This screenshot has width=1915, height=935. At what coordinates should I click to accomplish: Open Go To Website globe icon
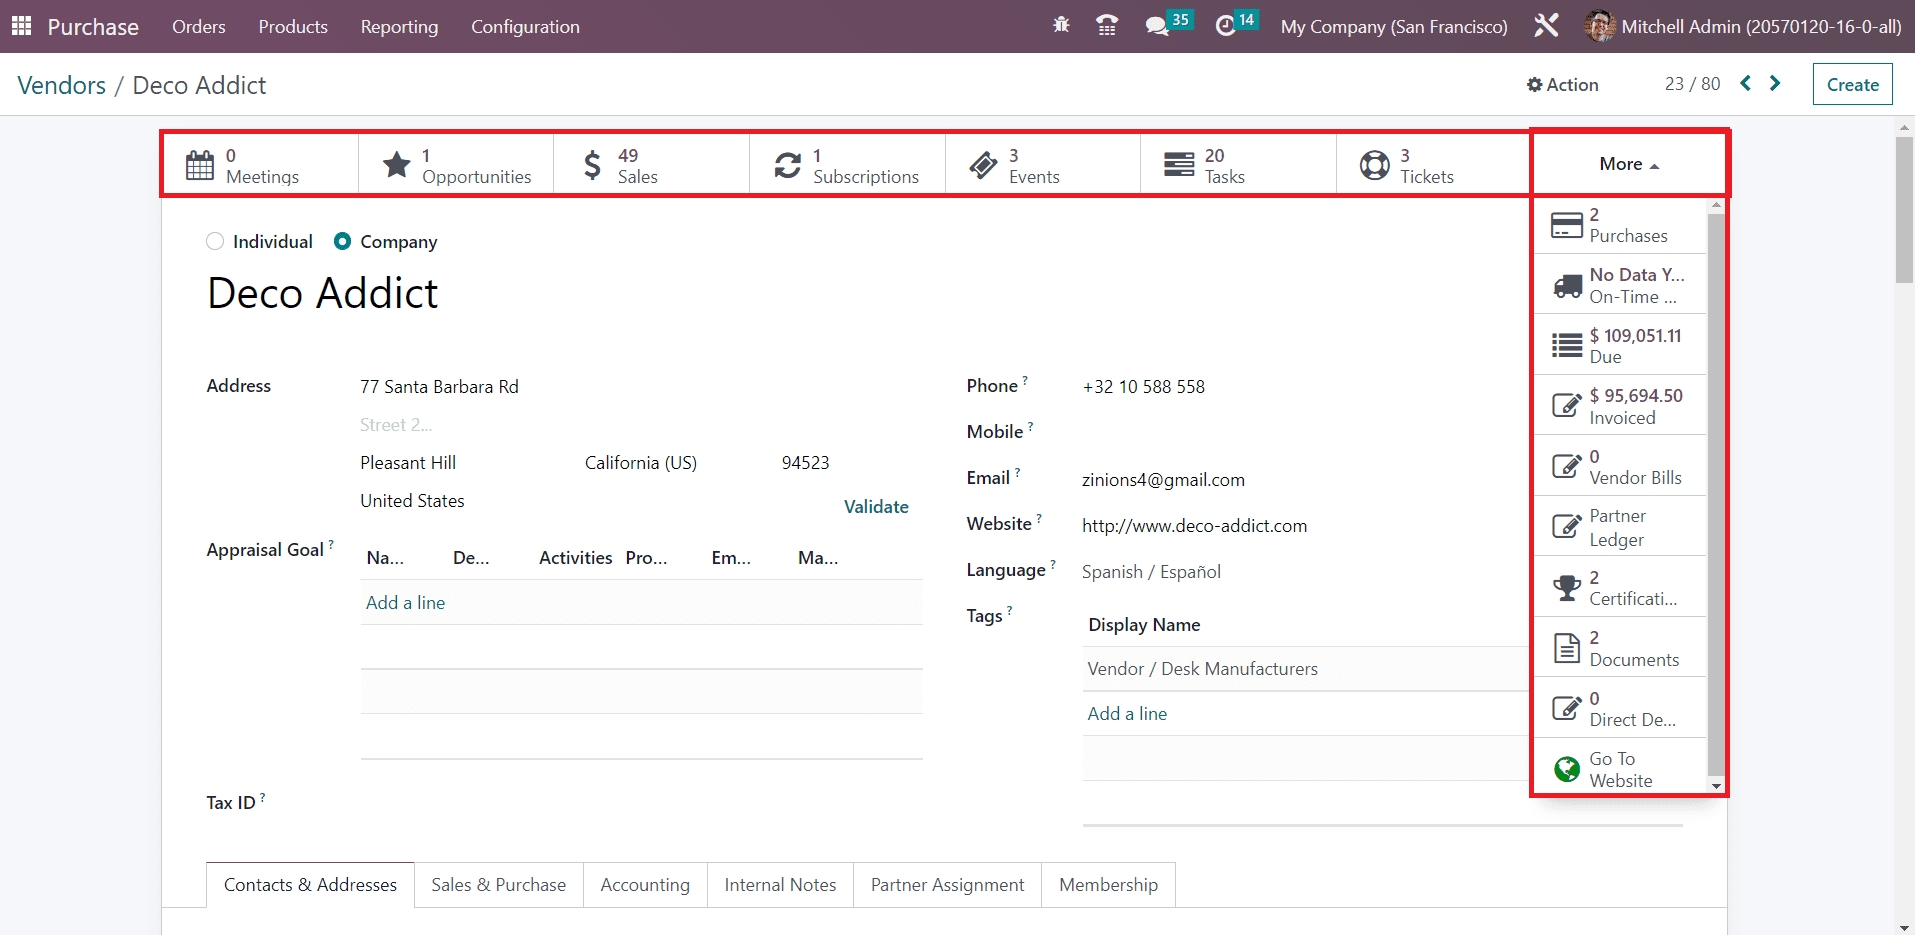coord(1567,769)
